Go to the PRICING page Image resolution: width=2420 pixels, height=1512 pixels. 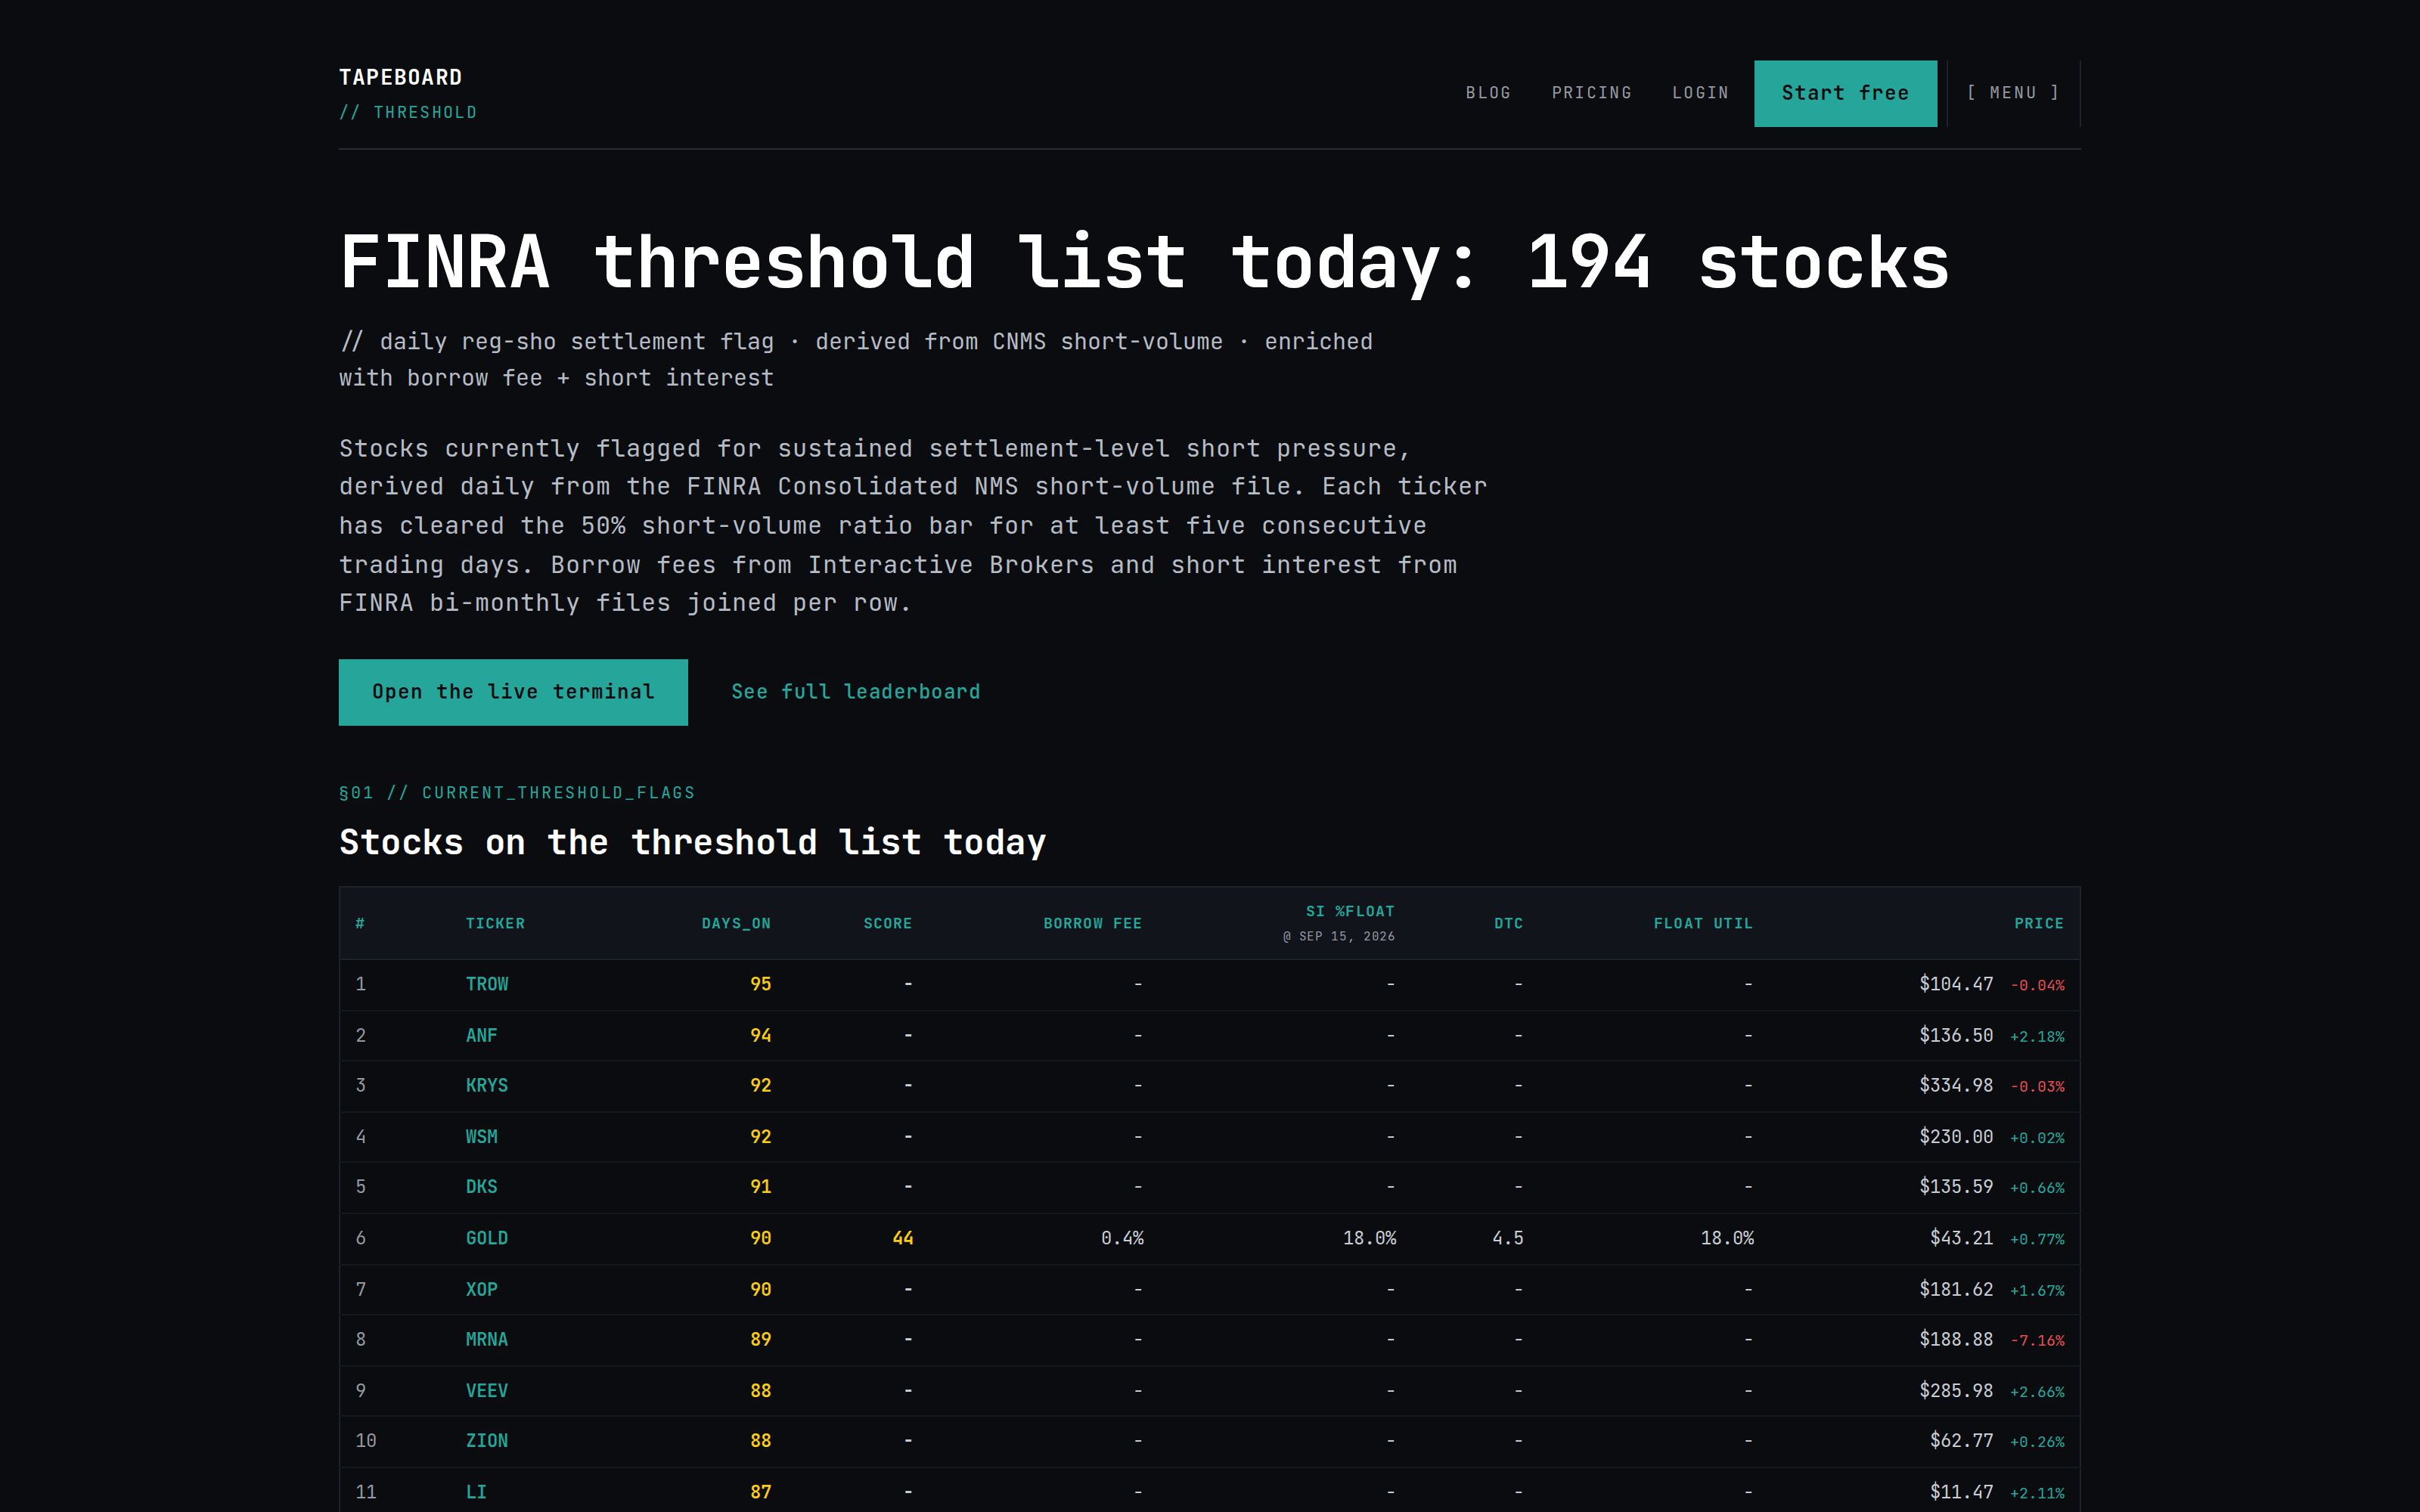[x=1591, y=93]
